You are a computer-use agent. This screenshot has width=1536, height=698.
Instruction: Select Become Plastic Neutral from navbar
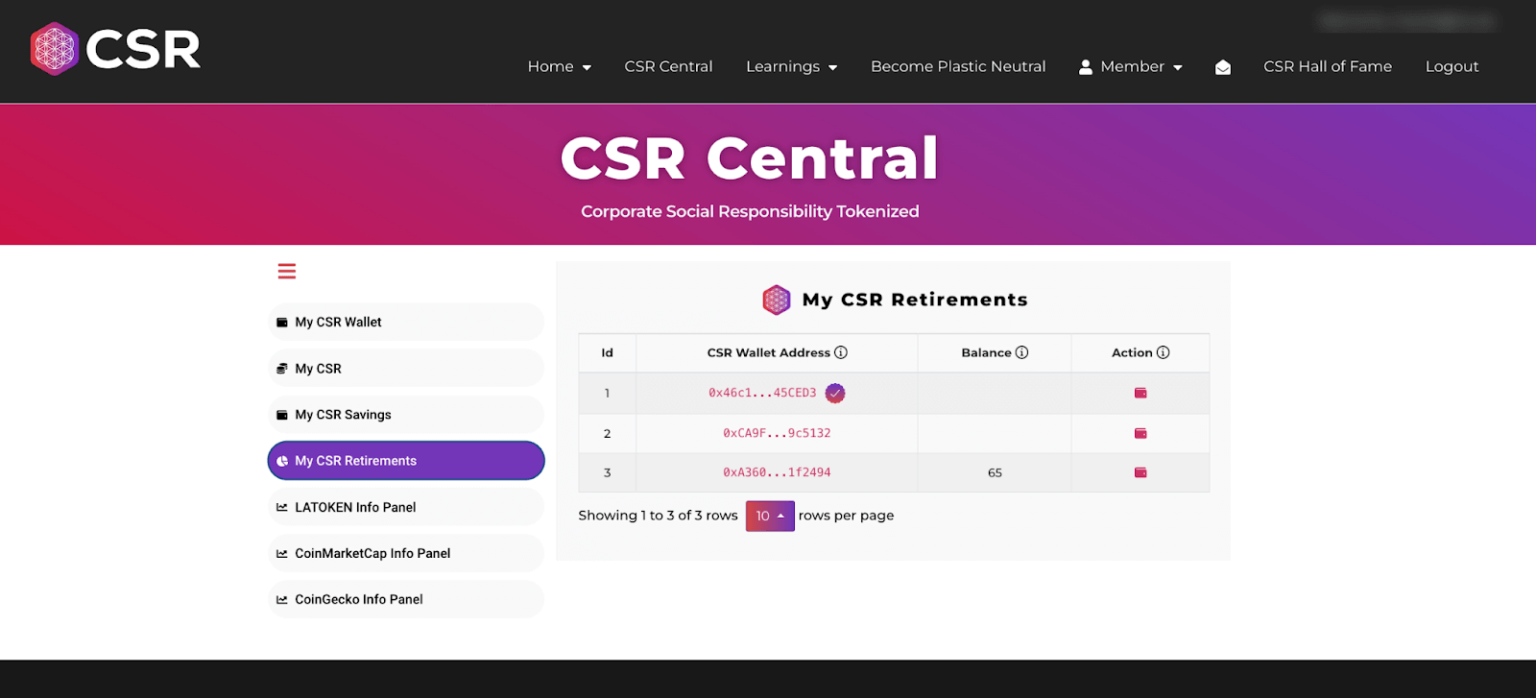(958, 66)
